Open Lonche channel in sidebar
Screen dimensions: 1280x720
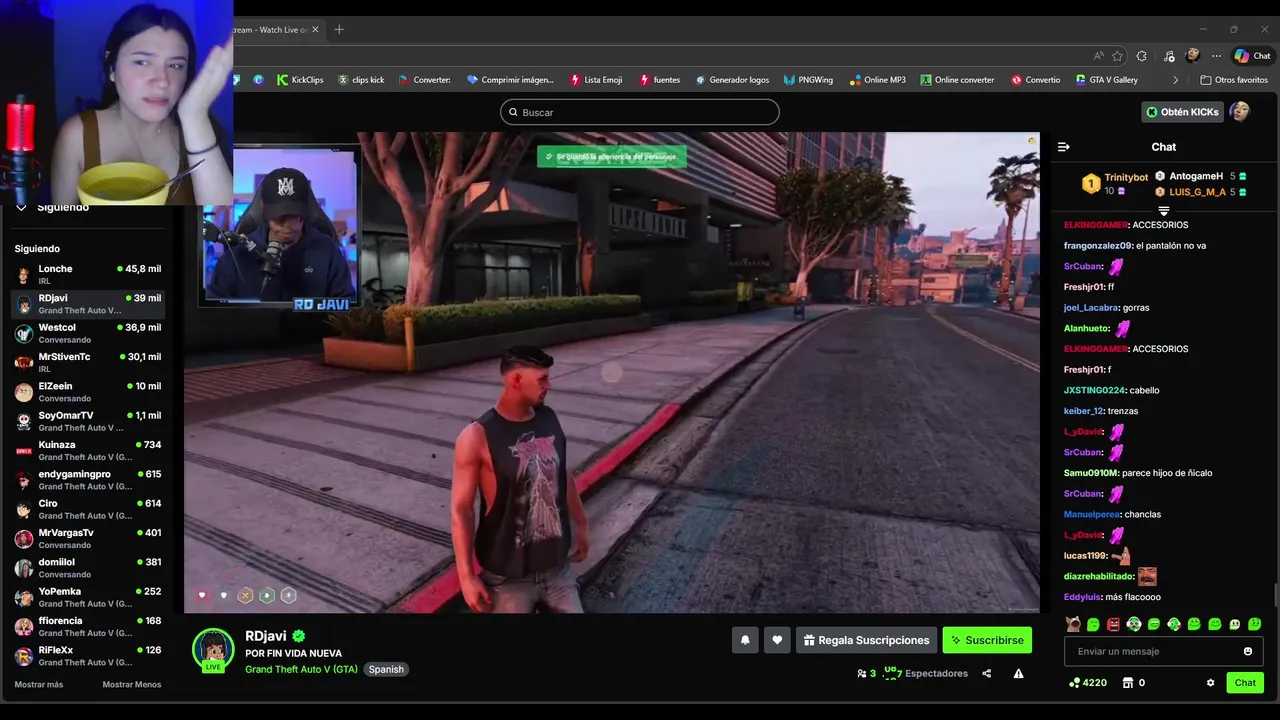click(88, 274)
